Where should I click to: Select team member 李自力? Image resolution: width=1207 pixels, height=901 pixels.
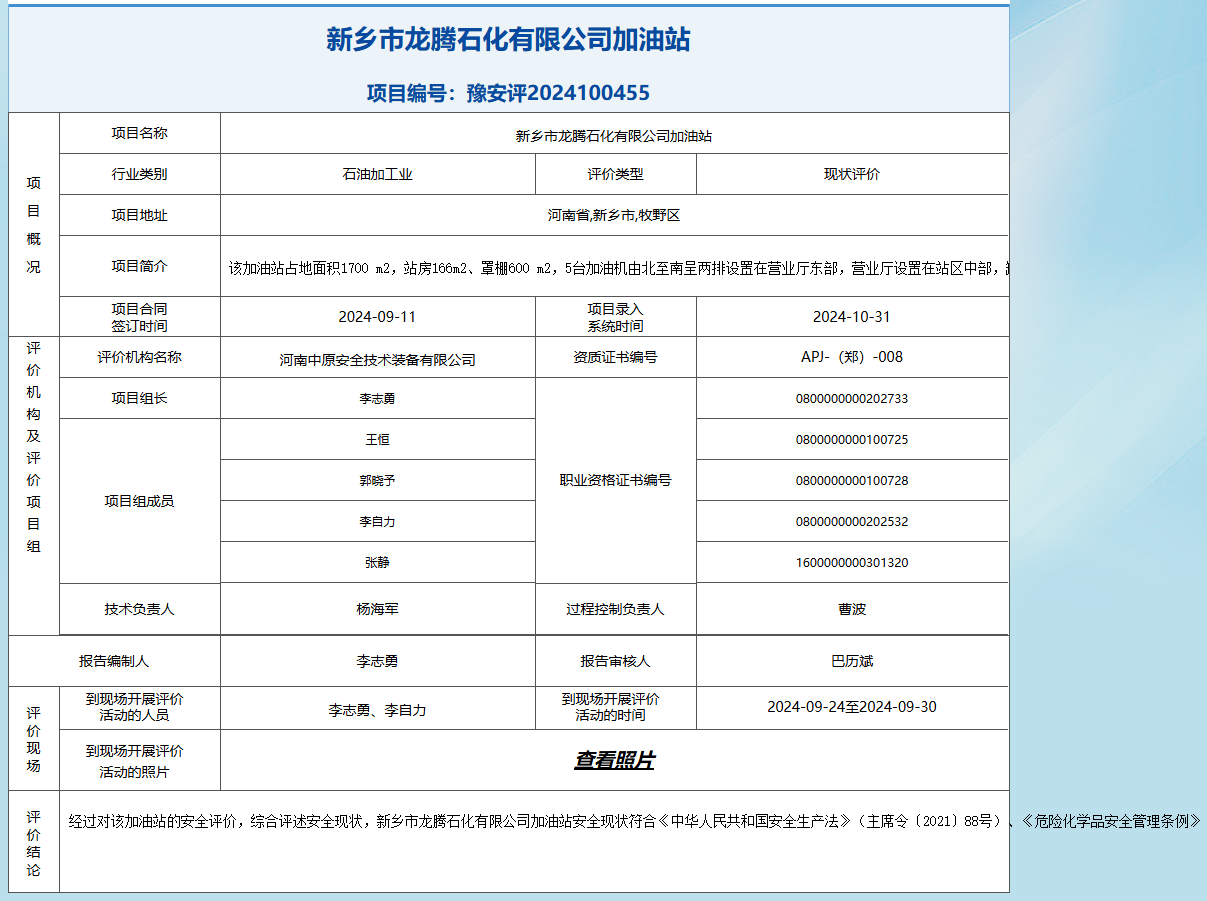(x=377, y=521)
